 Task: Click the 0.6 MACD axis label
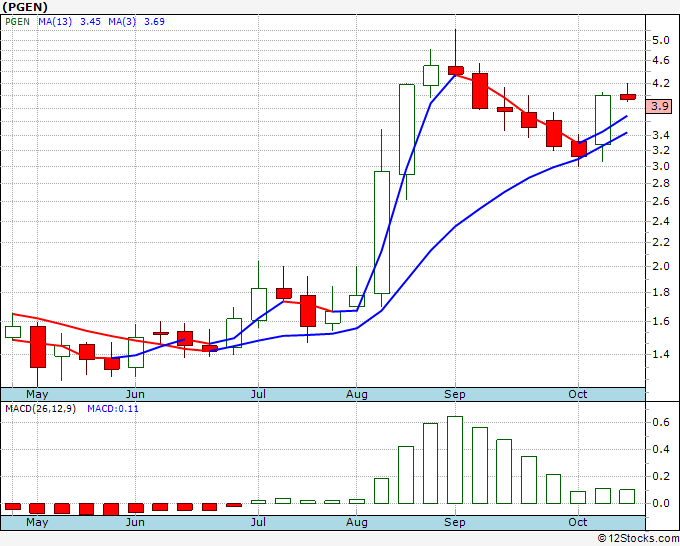pyautogui.click(x=660, y=422)
